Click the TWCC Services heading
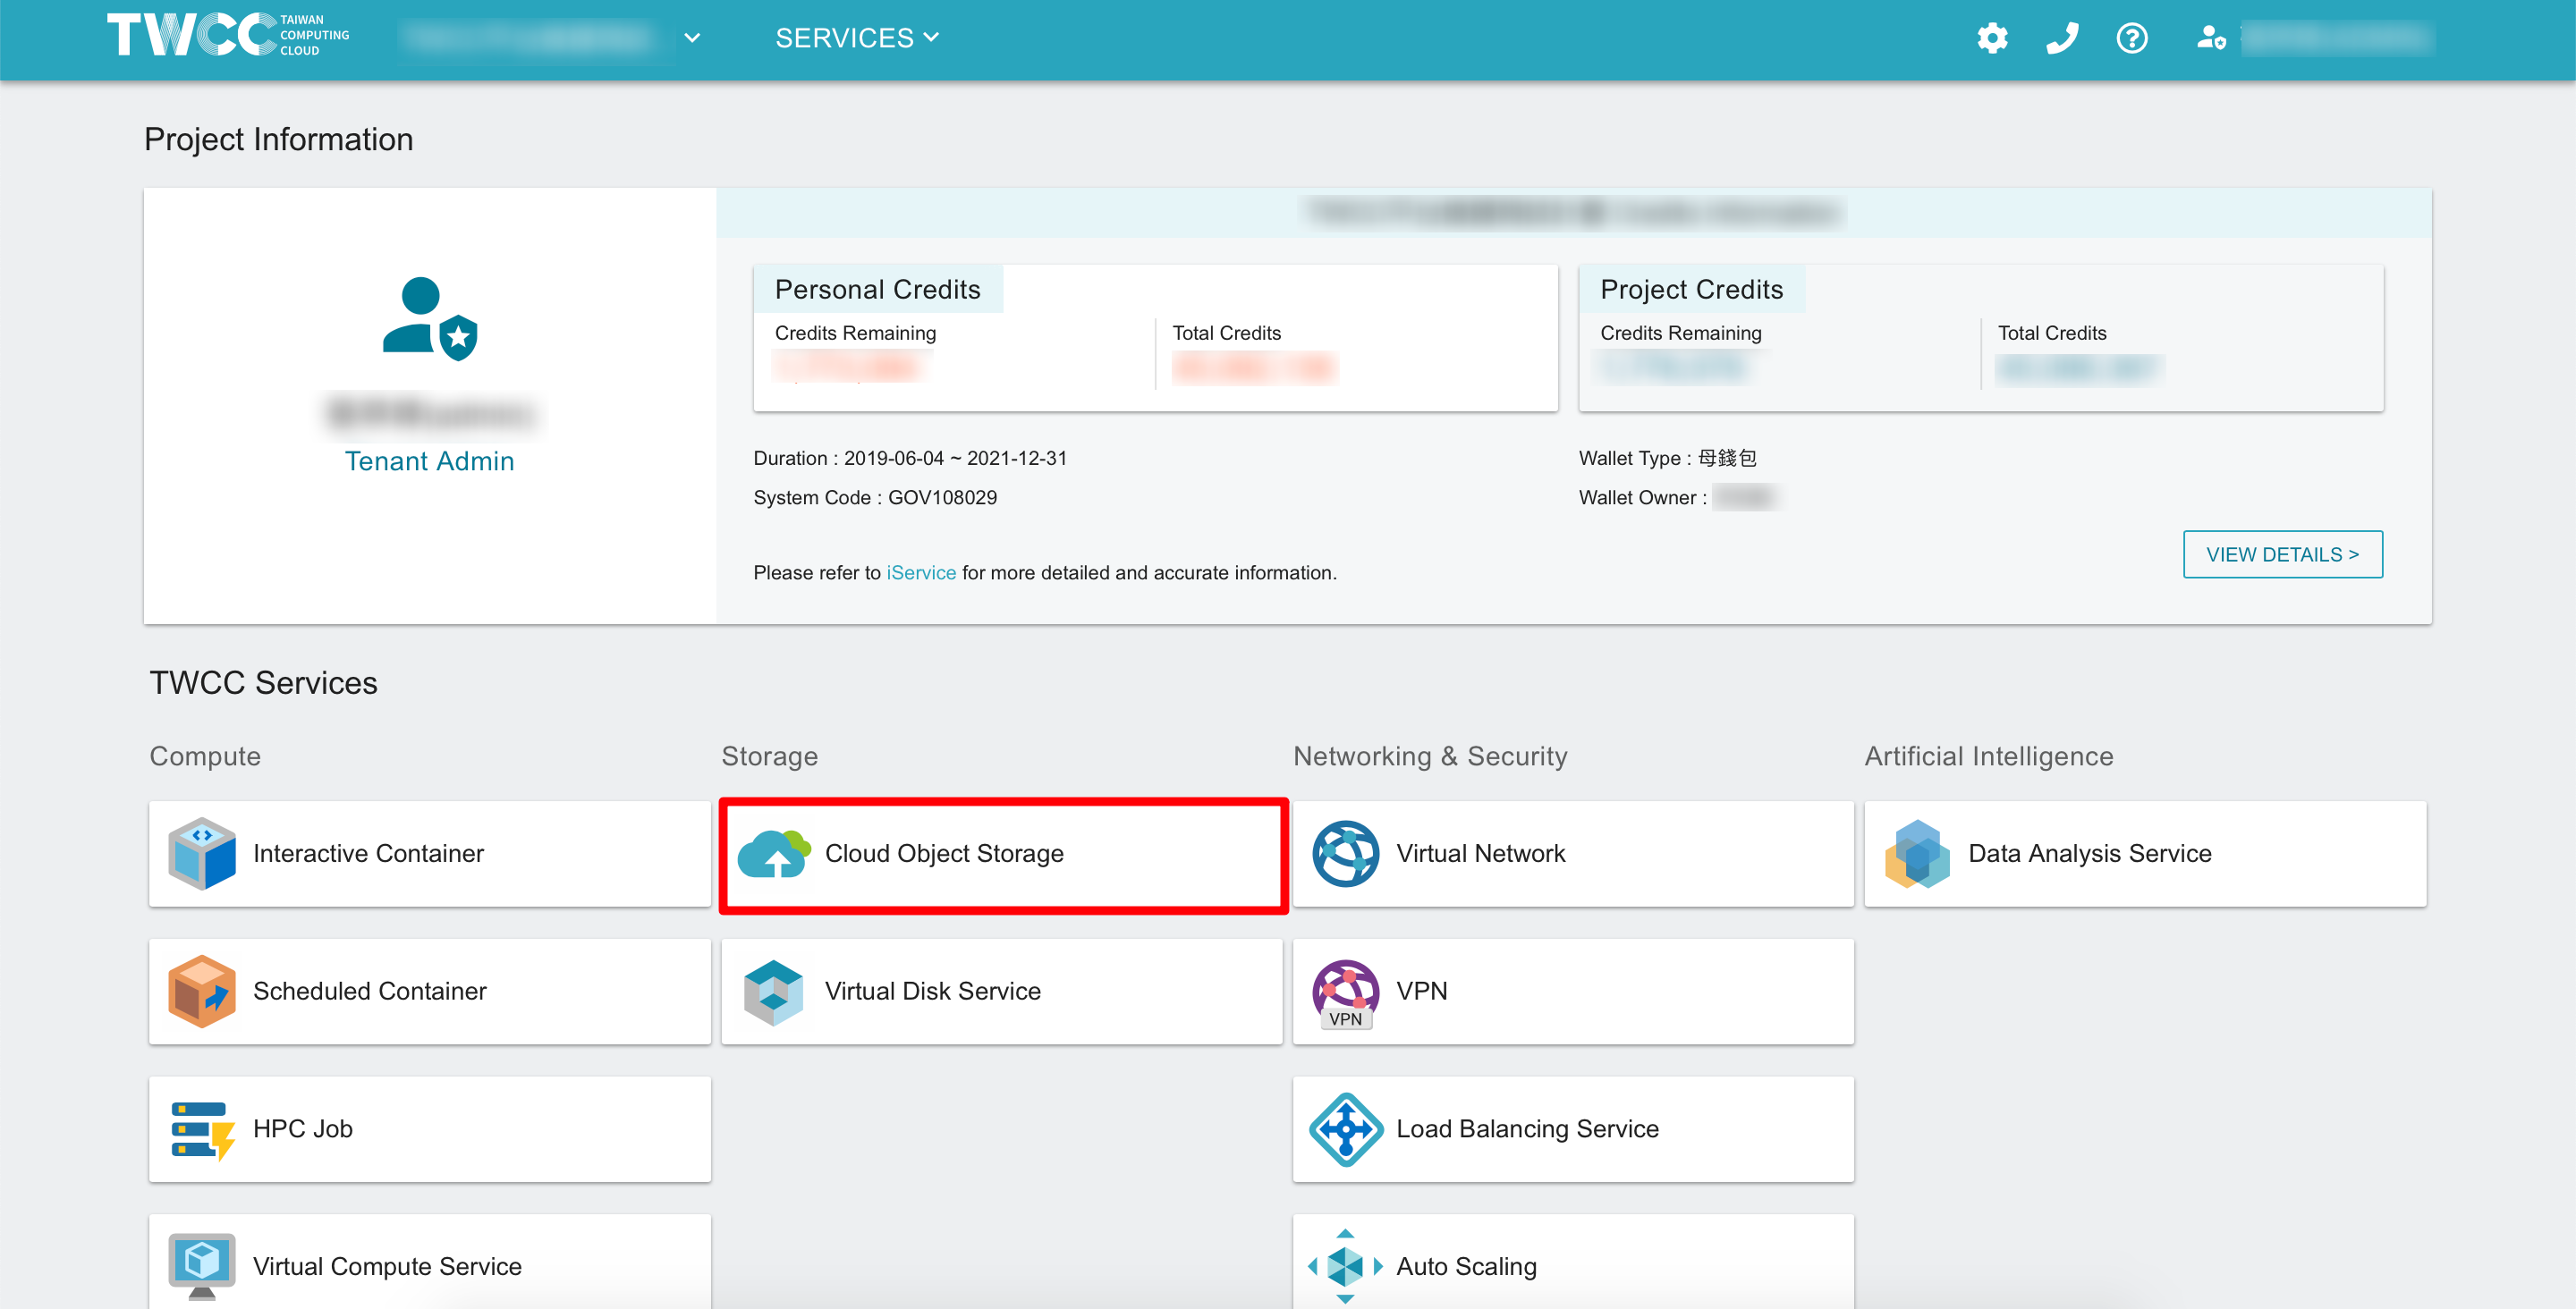This screenshot has width=2576, height=1309. [x=263, y=683]
